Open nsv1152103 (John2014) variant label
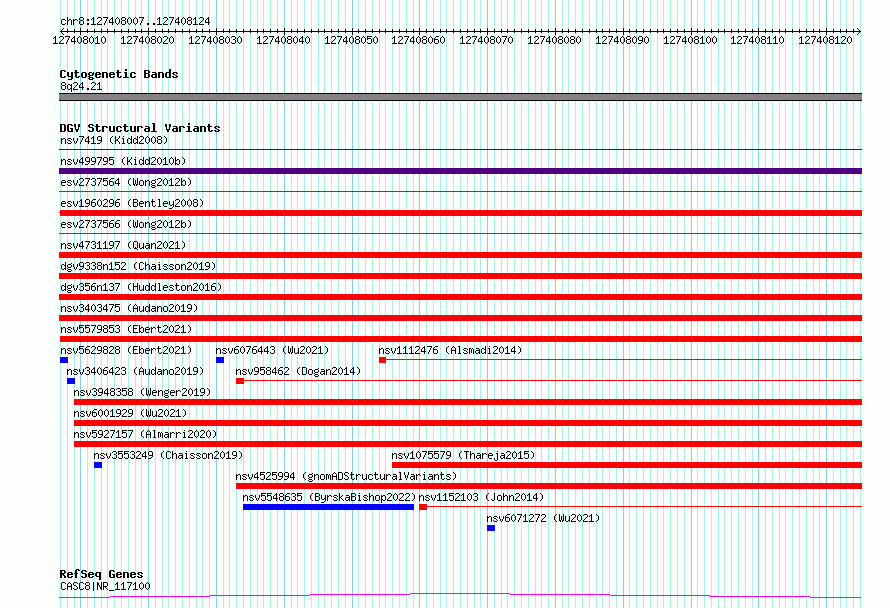 point(481,497)
